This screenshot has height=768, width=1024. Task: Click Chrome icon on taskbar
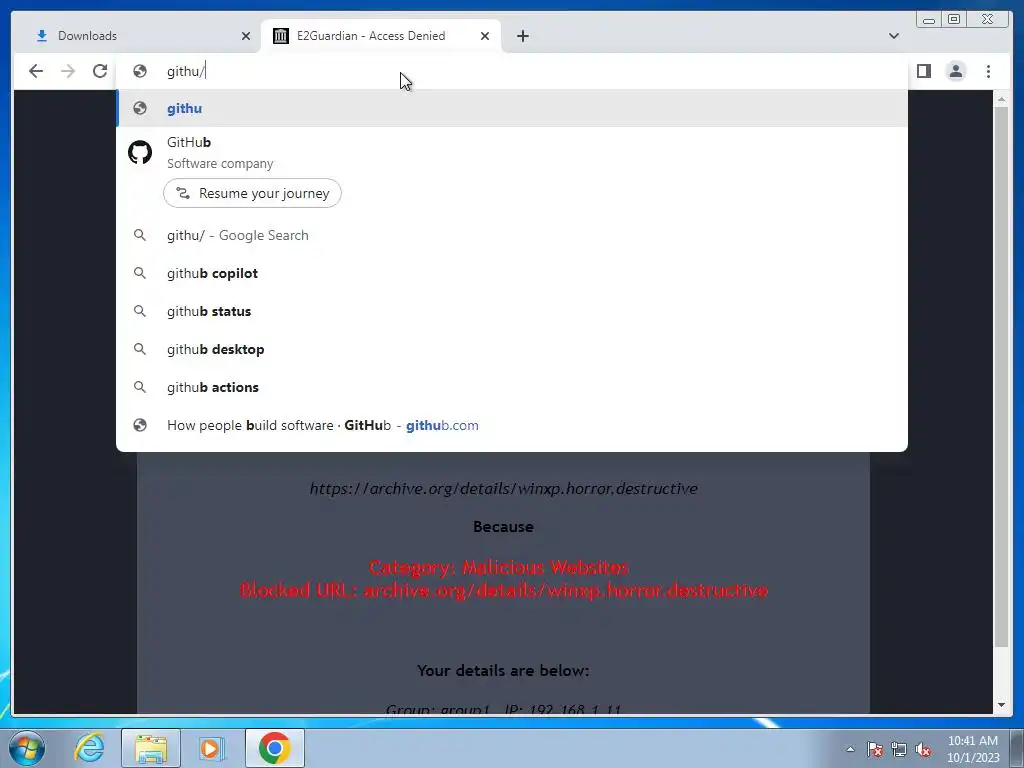click(274, 748)
